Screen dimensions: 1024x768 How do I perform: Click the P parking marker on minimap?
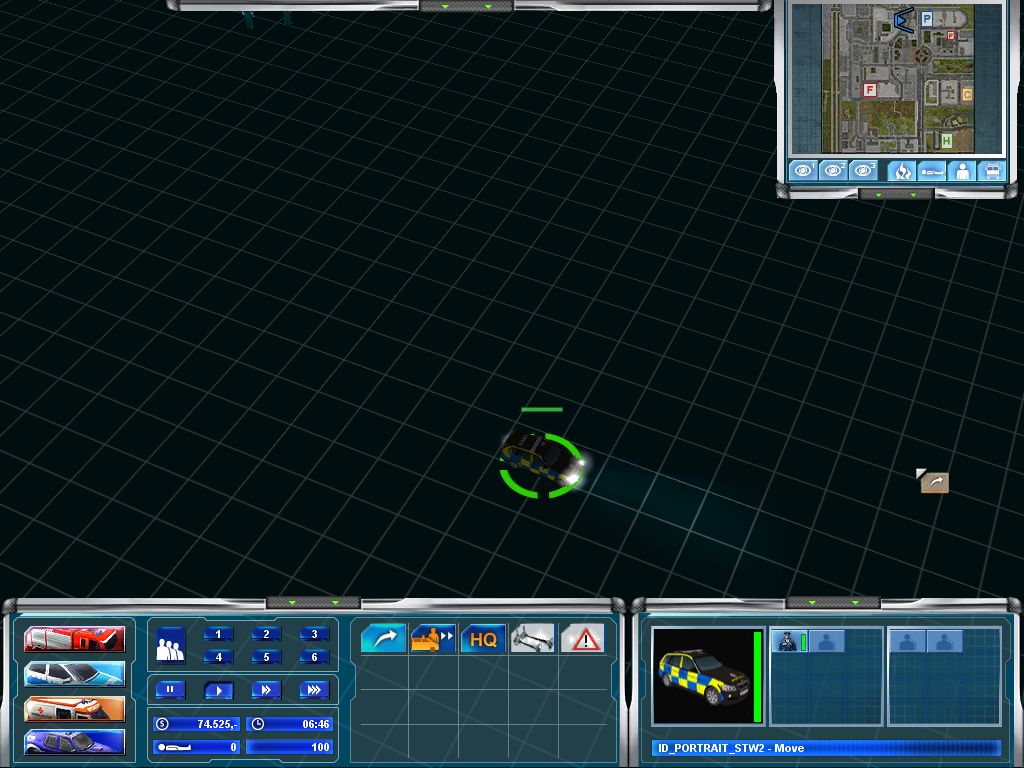[927, 19]
